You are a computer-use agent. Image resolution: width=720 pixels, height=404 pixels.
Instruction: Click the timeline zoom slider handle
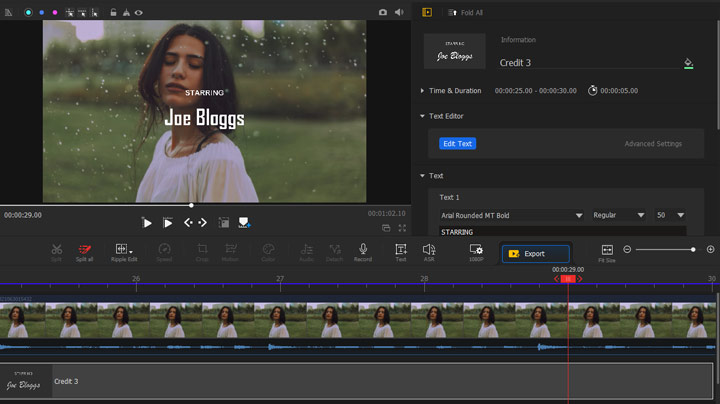pos(693,249)
